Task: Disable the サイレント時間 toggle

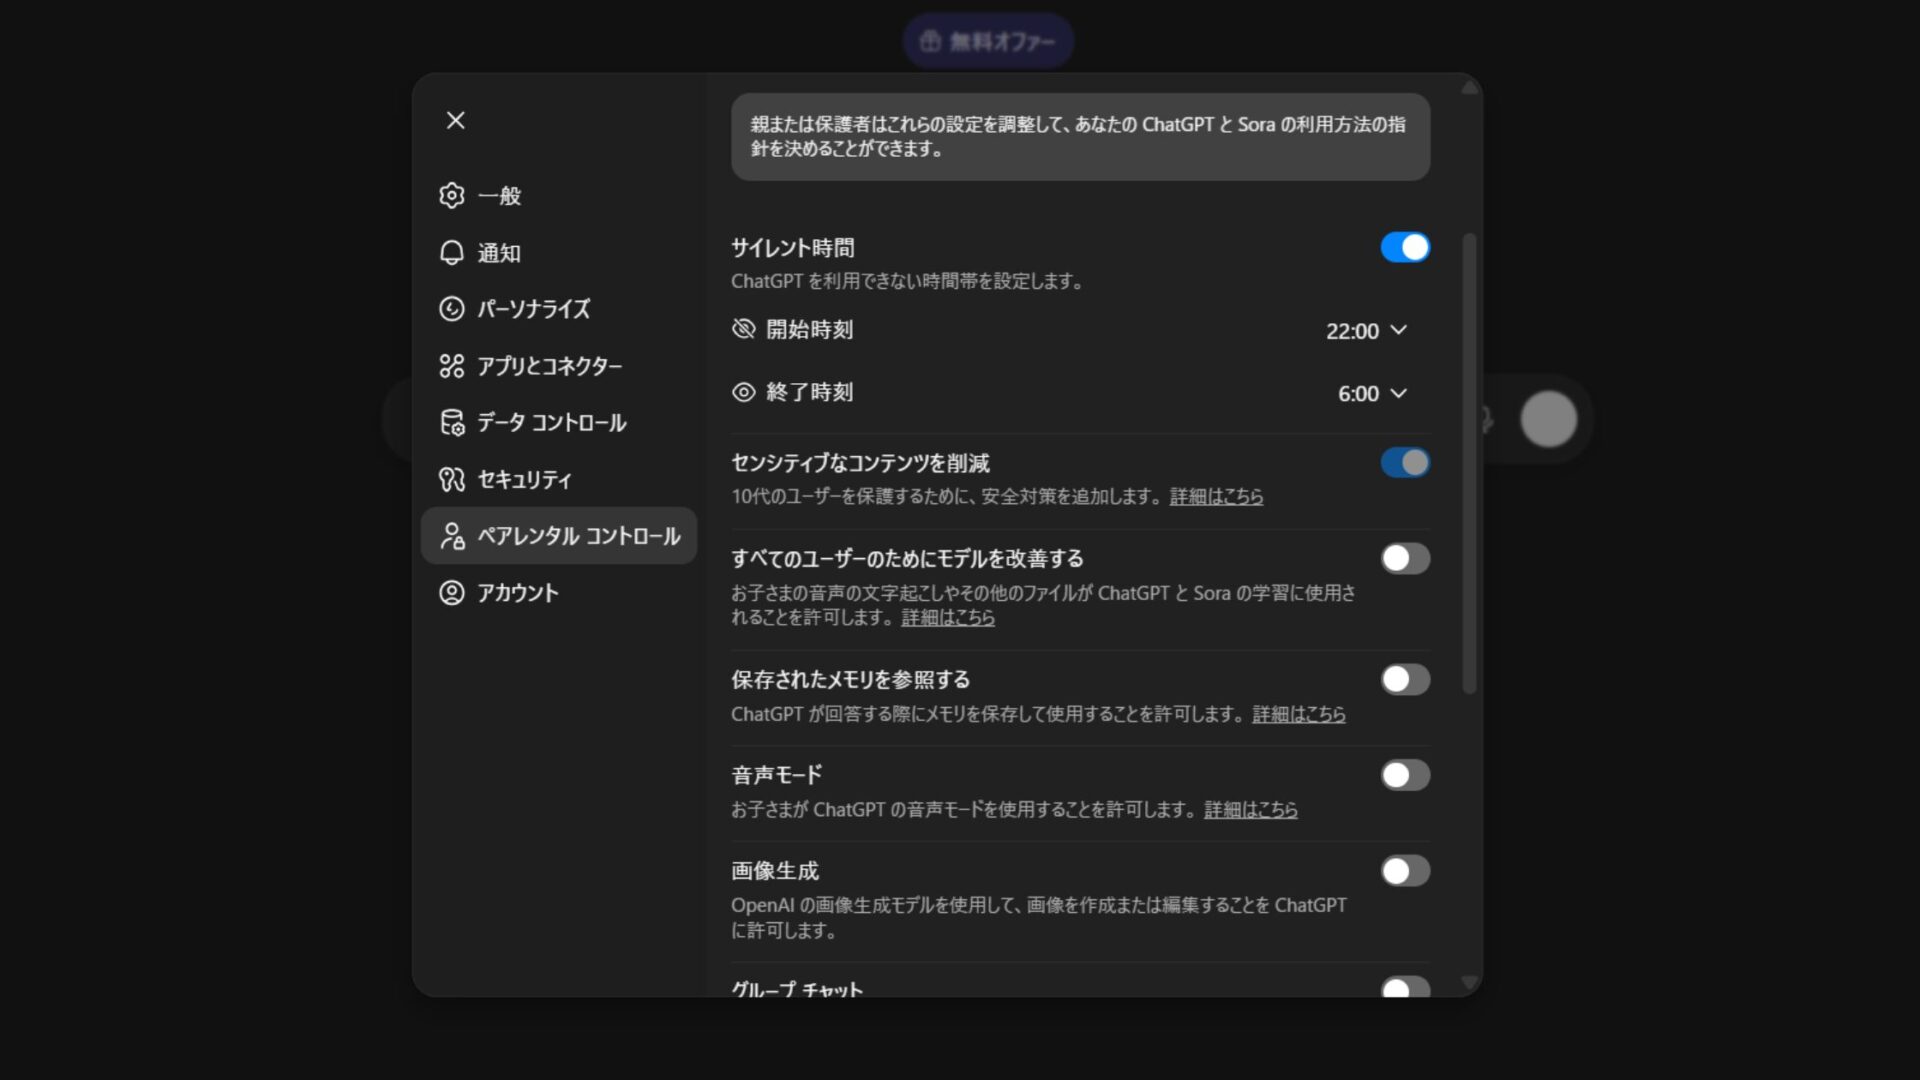Action: click(1405, 247)
